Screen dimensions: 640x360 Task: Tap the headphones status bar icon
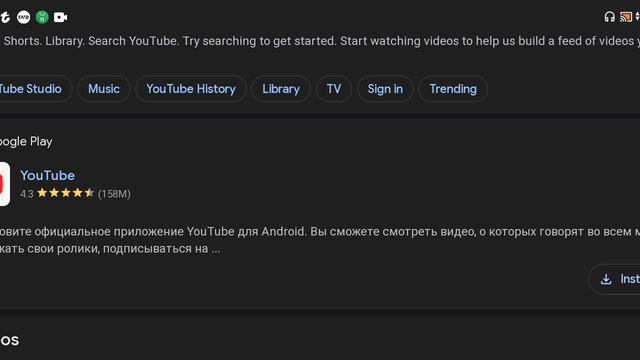(x=609, y=17)
